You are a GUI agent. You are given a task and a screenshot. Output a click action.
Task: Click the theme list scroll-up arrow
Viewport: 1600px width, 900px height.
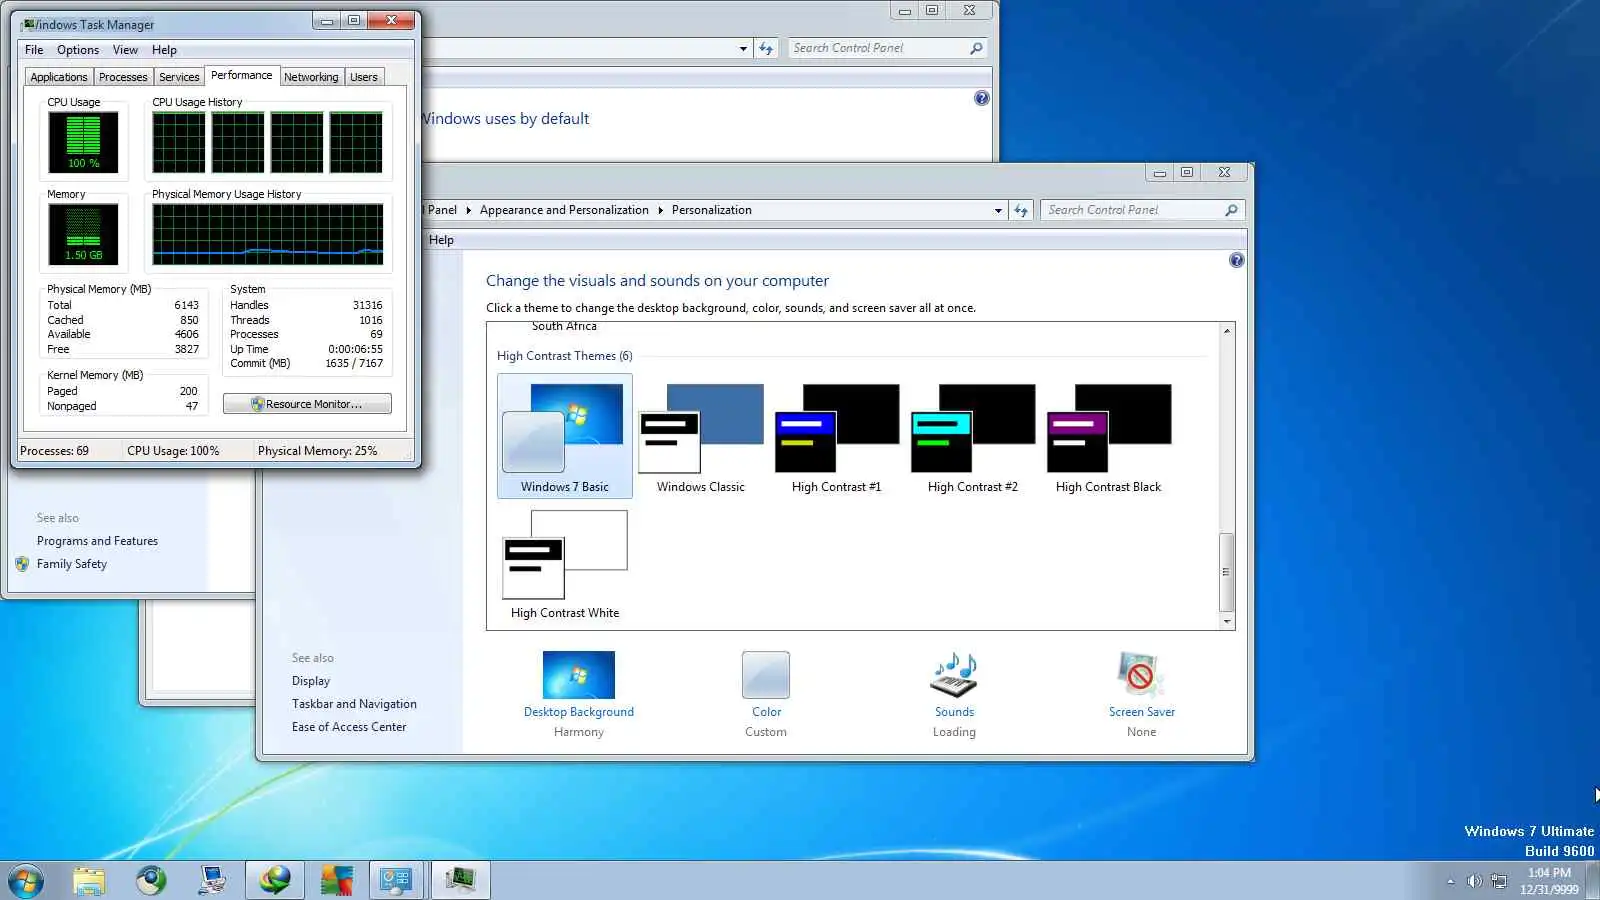click(x=1227, y=331)
